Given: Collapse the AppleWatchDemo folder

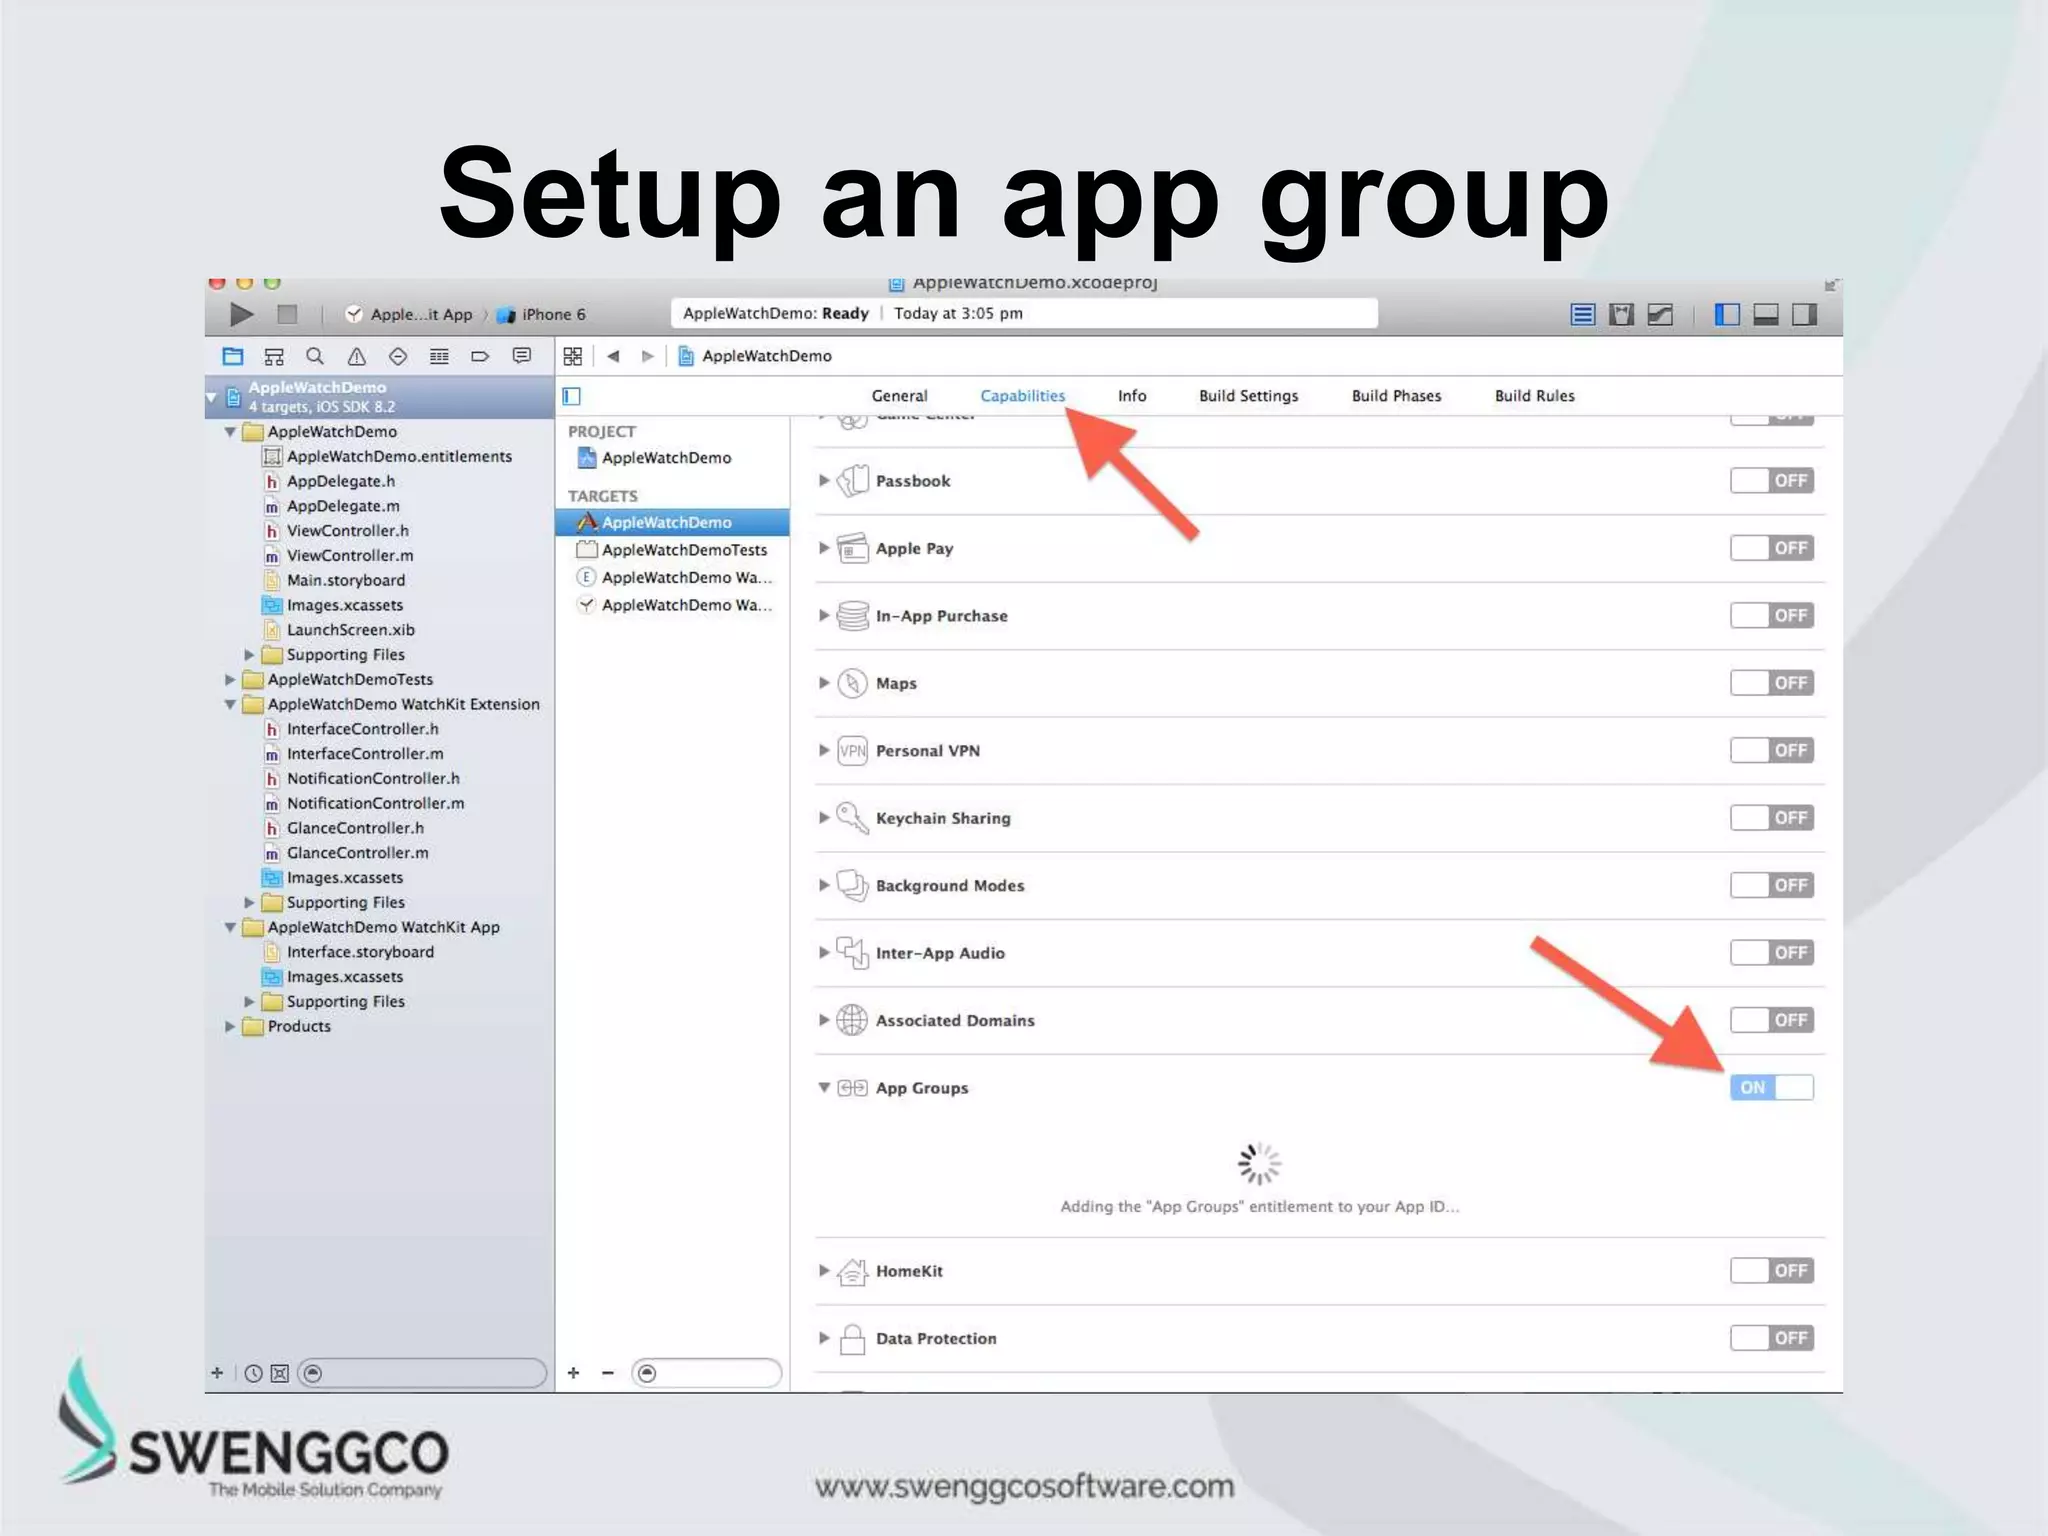Looking at the screenshot, I should 230,432.
